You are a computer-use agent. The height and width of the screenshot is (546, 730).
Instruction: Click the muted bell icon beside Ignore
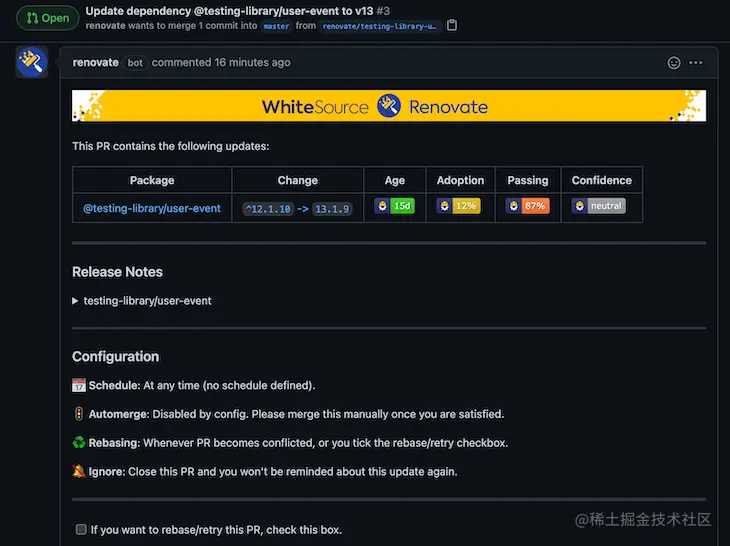[79, 471]
